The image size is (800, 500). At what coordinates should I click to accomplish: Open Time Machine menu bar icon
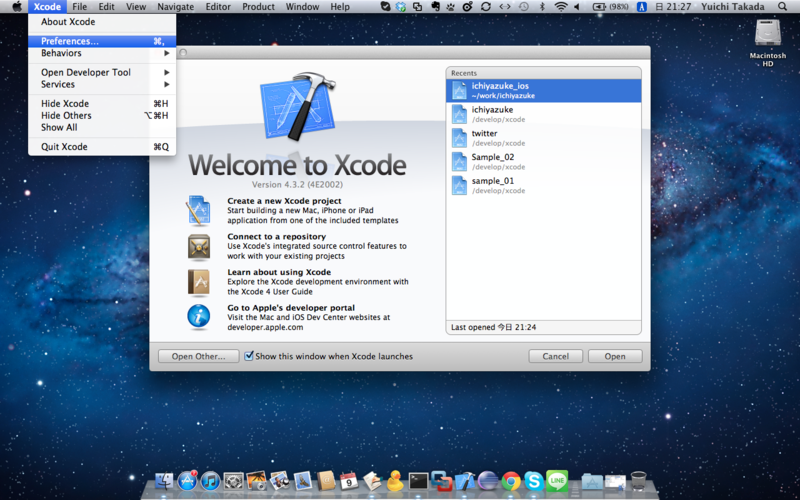coord(523,7)
